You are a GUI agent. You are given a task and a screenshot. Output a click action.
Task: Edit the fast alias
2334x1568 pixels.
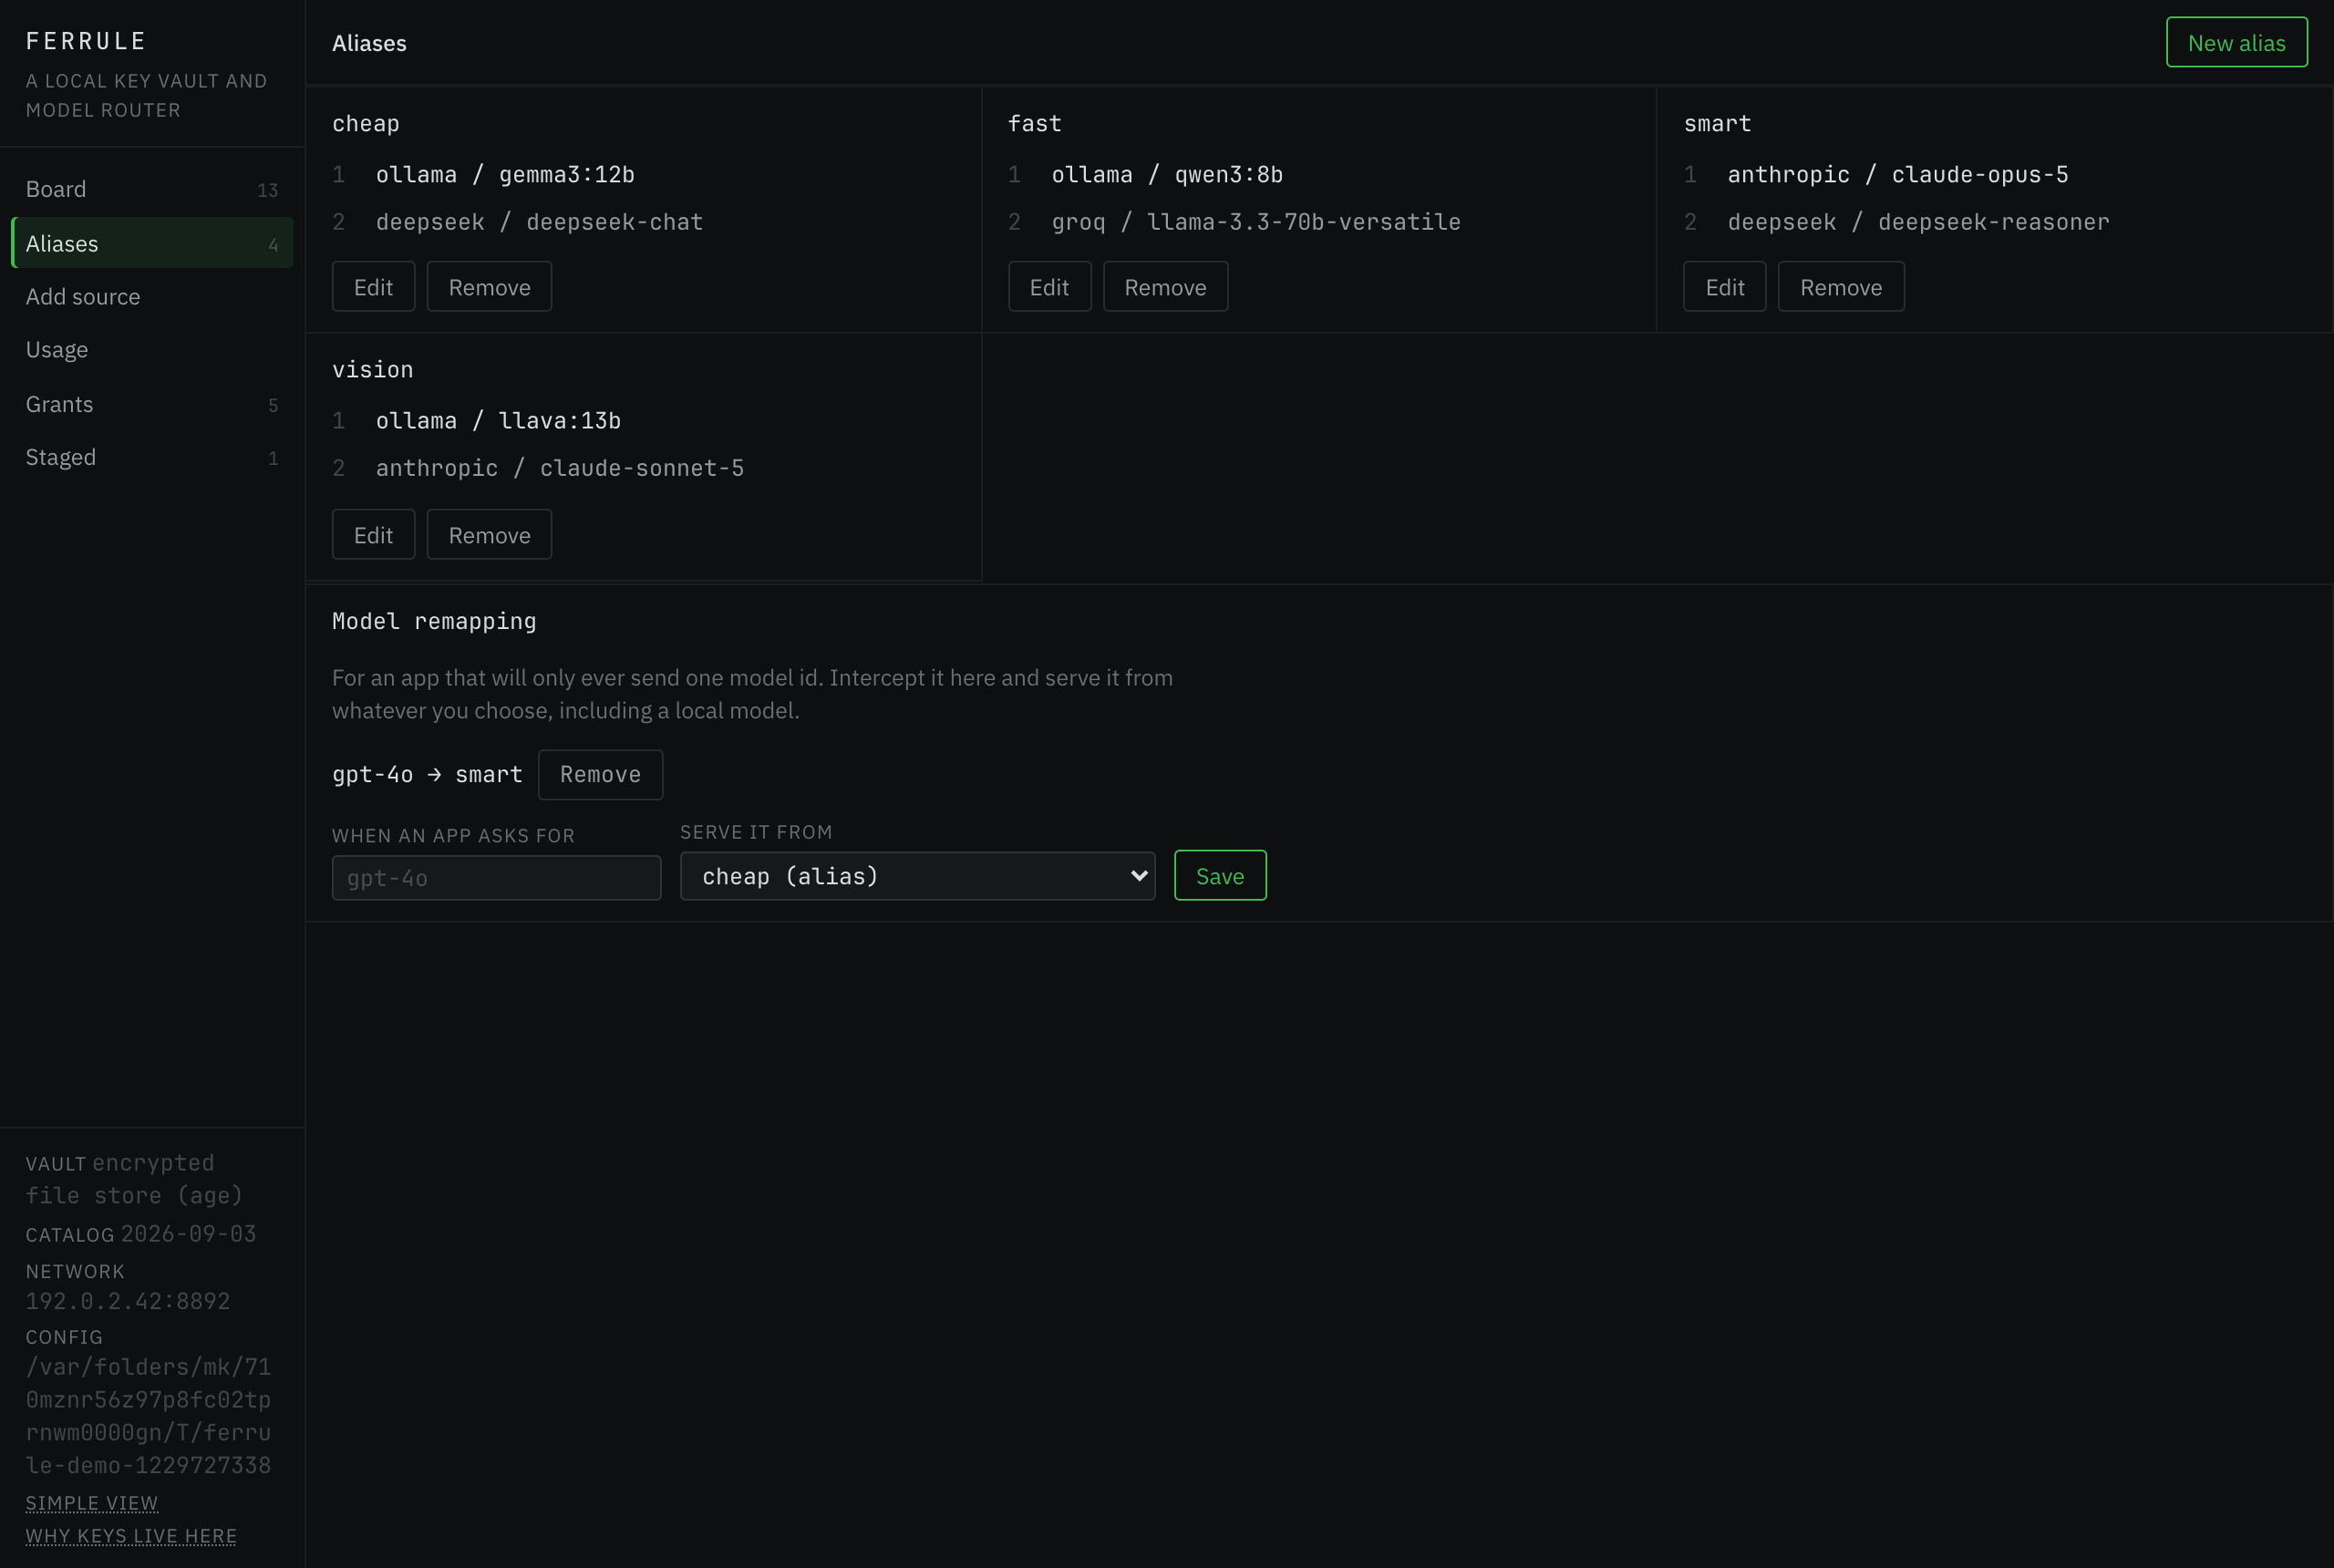point(1049,287)
